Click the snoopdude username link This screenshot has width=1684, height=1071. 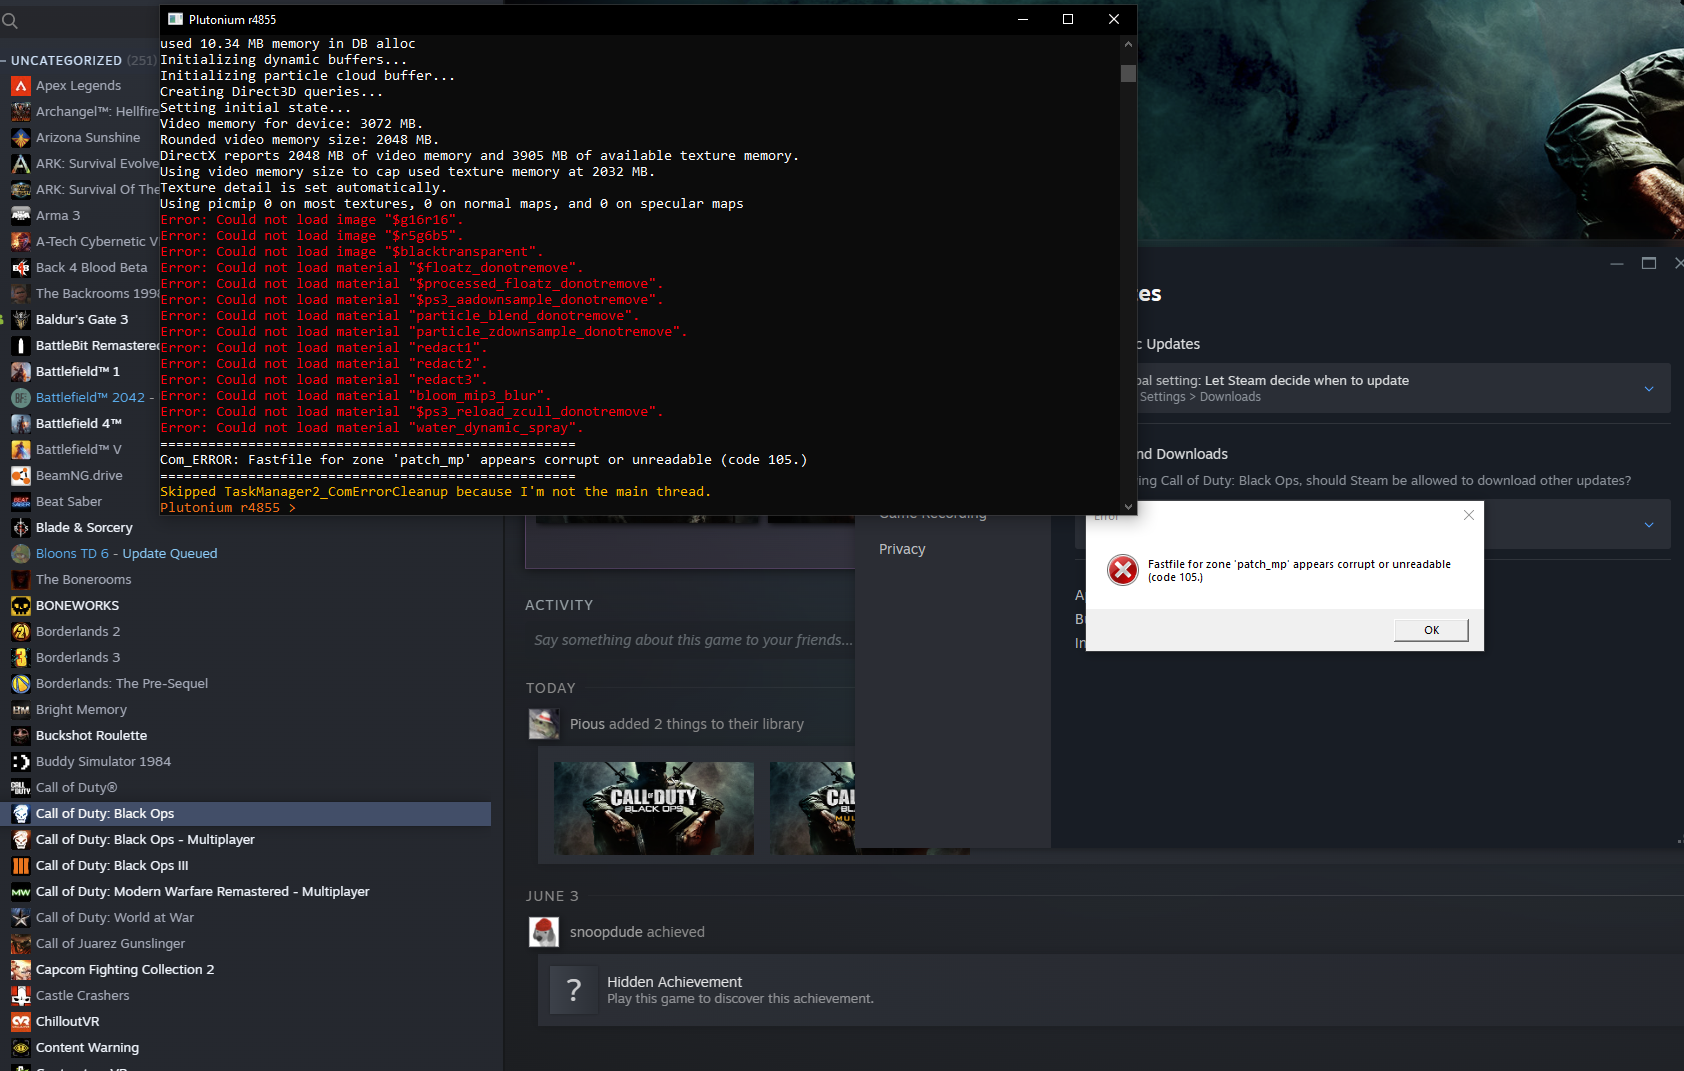pyautogui.click(x=606, y=932)
